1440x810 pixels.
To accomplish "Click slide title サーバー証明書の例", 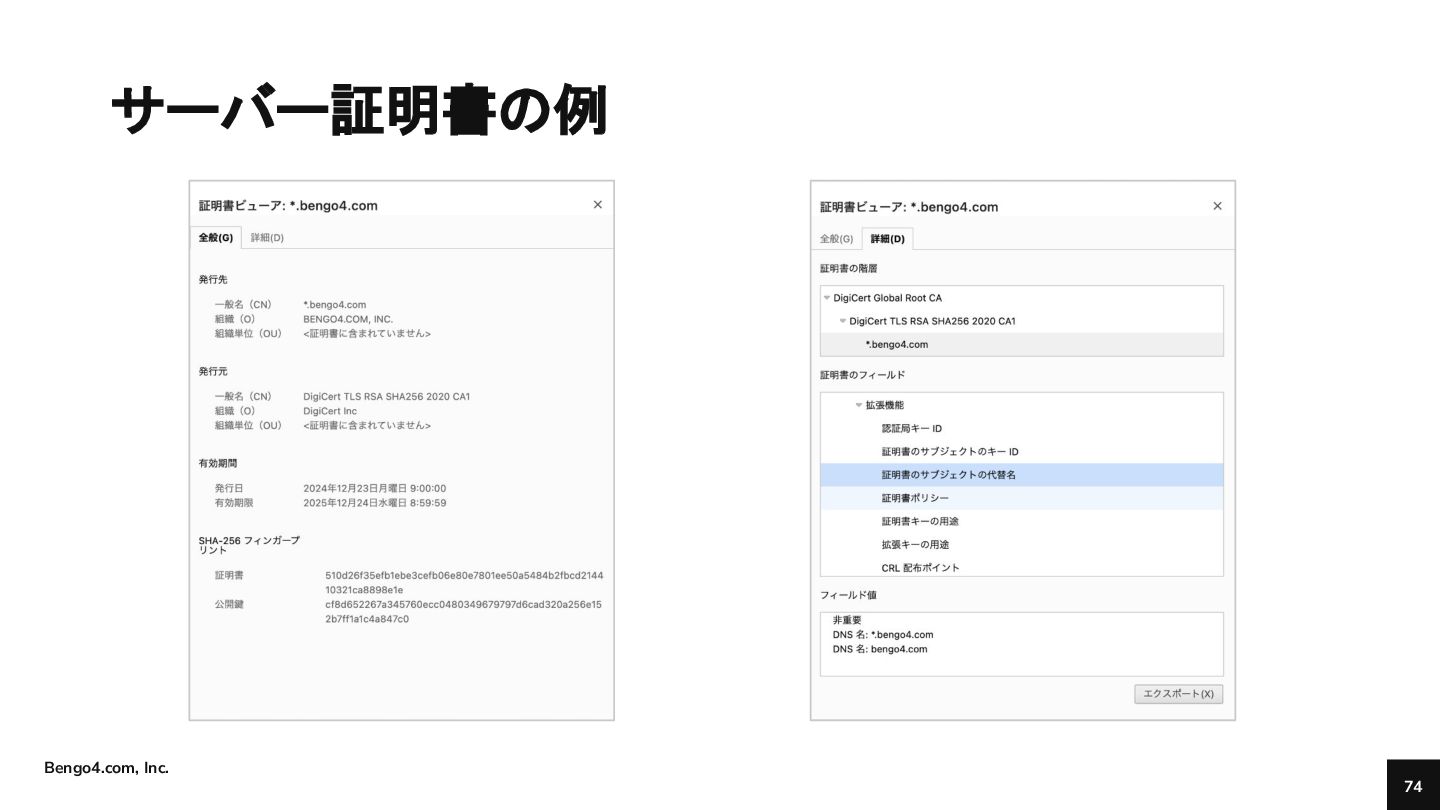I will pyautogui.click(x=359, y=110).
